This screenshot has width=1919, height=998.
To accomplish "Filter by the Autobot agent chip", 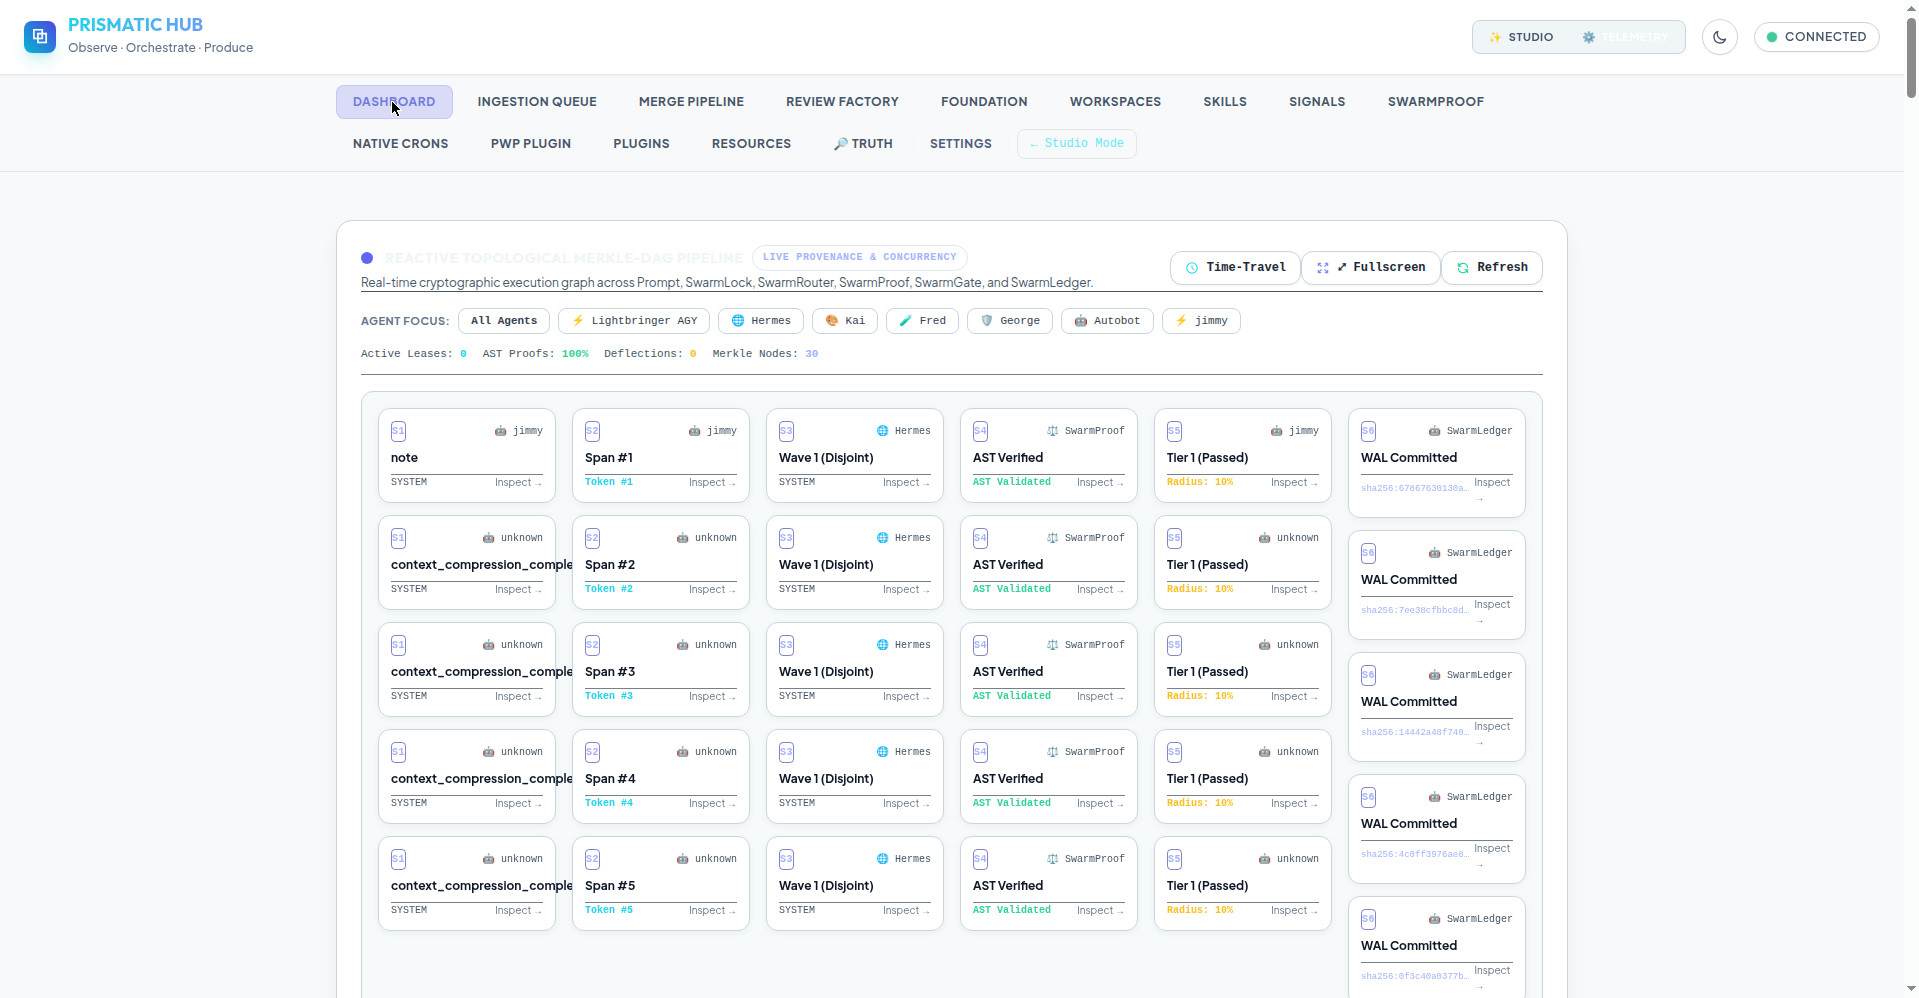I will click(1107, 321).
